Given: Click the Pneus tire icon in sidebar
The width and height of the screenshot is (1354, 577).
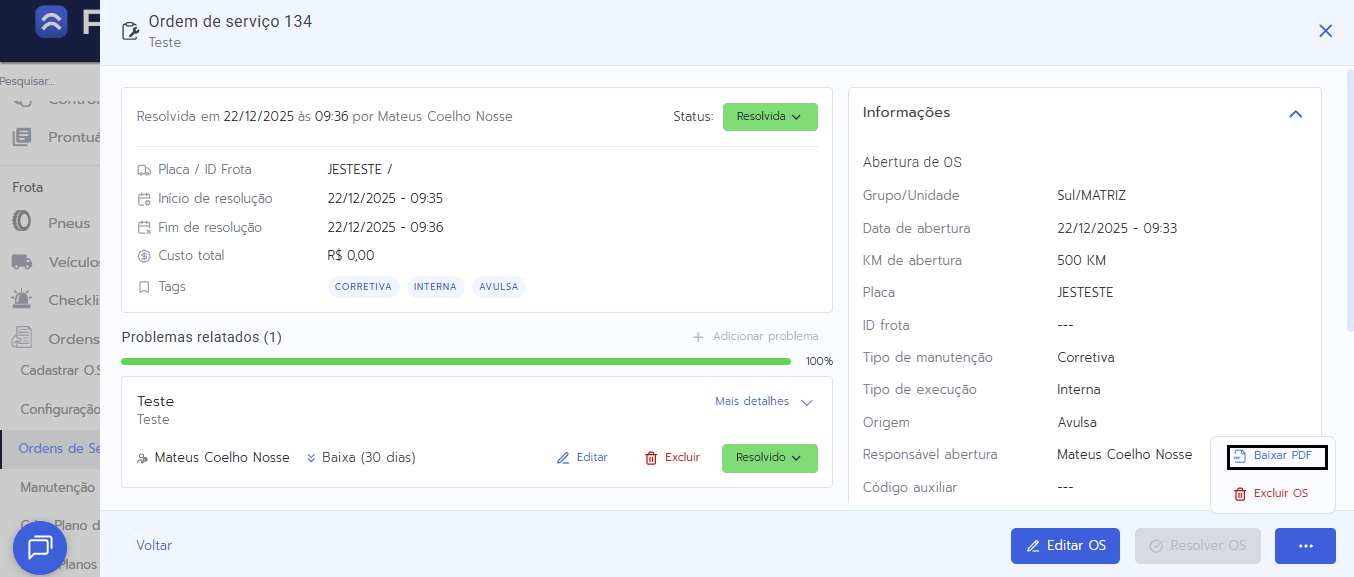Looking at the screenshot, I should point(22,223).
